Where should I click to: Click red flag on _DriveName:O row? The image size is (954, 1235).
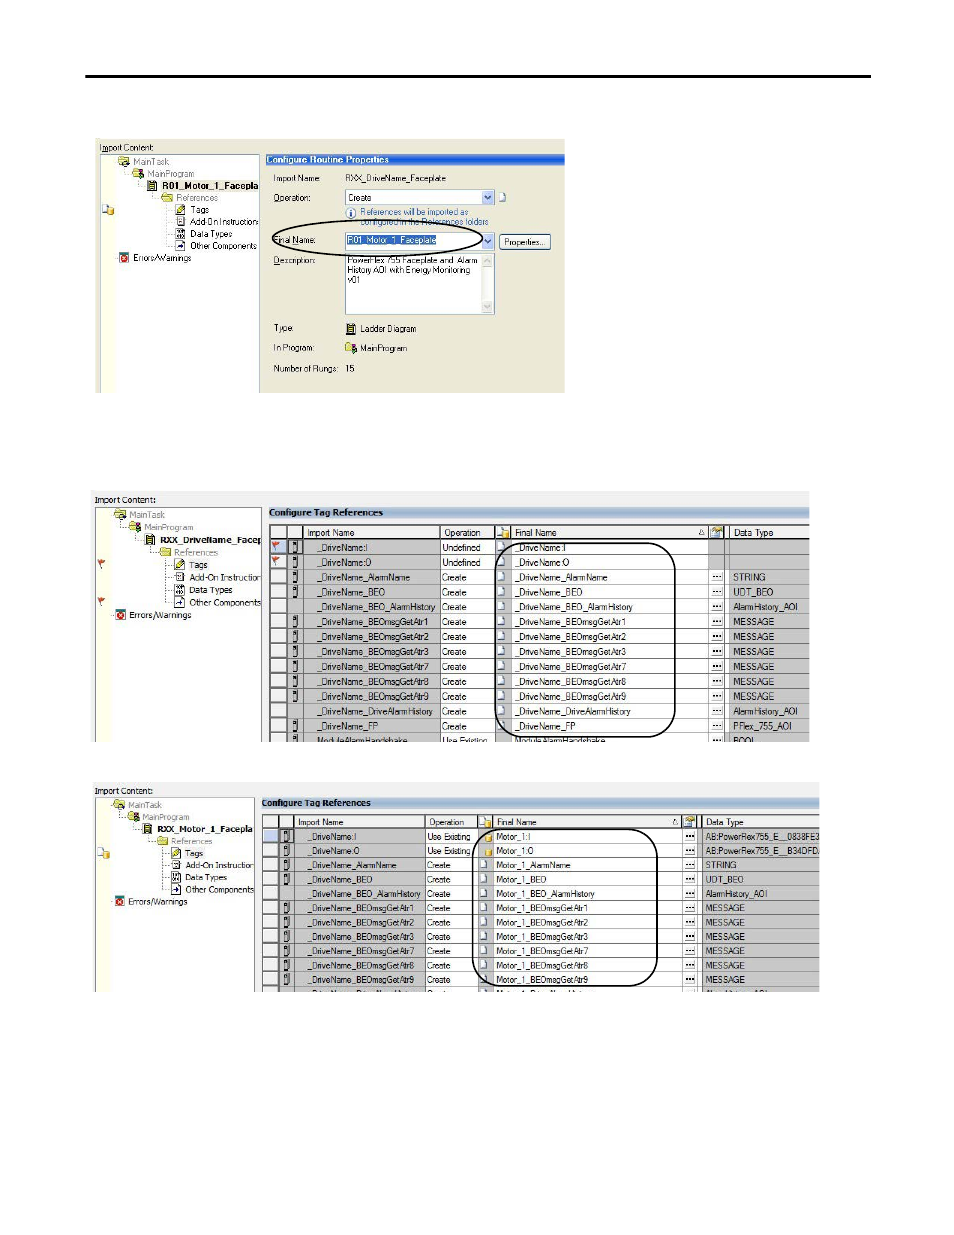pos(277,562)
